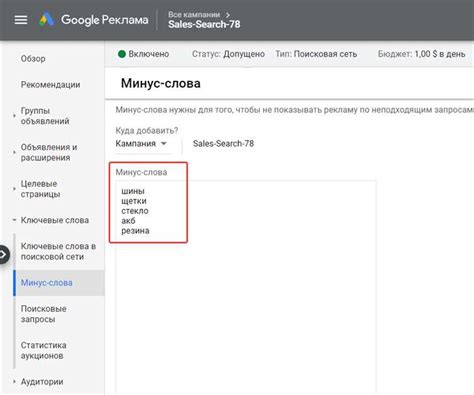
Task: Open the Кампания dropdown
Action: coord(141,144)
